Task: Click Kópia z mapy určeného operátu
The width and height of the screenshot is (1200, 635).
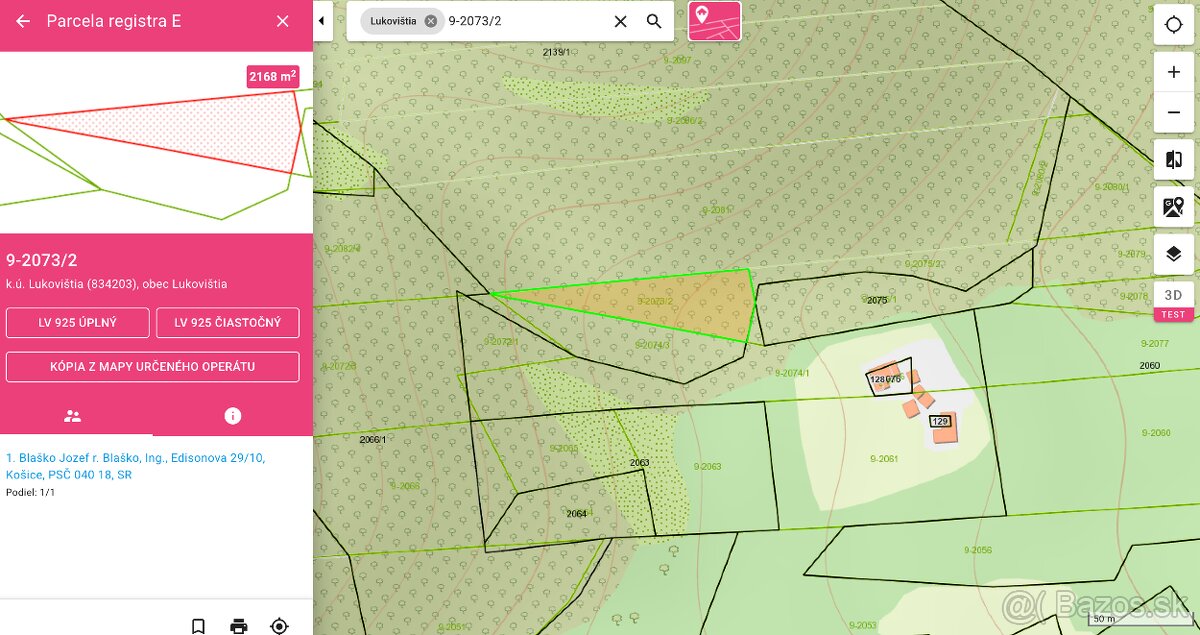Action: pos(153,367)
